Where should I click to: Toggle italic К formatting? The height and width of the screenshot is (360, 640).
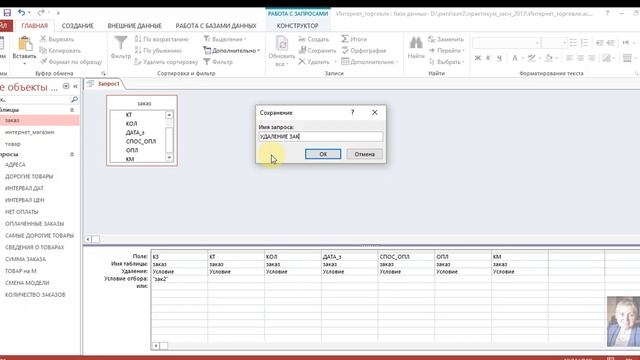coord(488,58)
